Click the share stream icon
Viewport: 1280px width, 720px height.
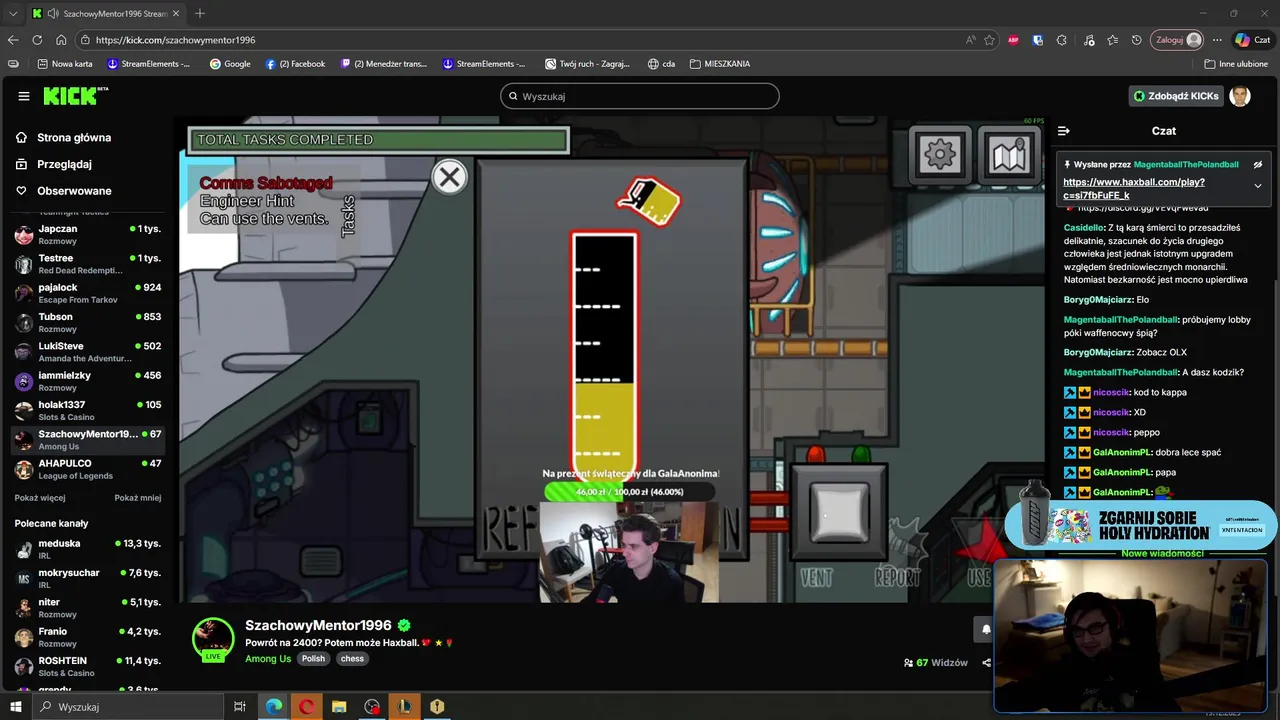(x=986, y=663)
